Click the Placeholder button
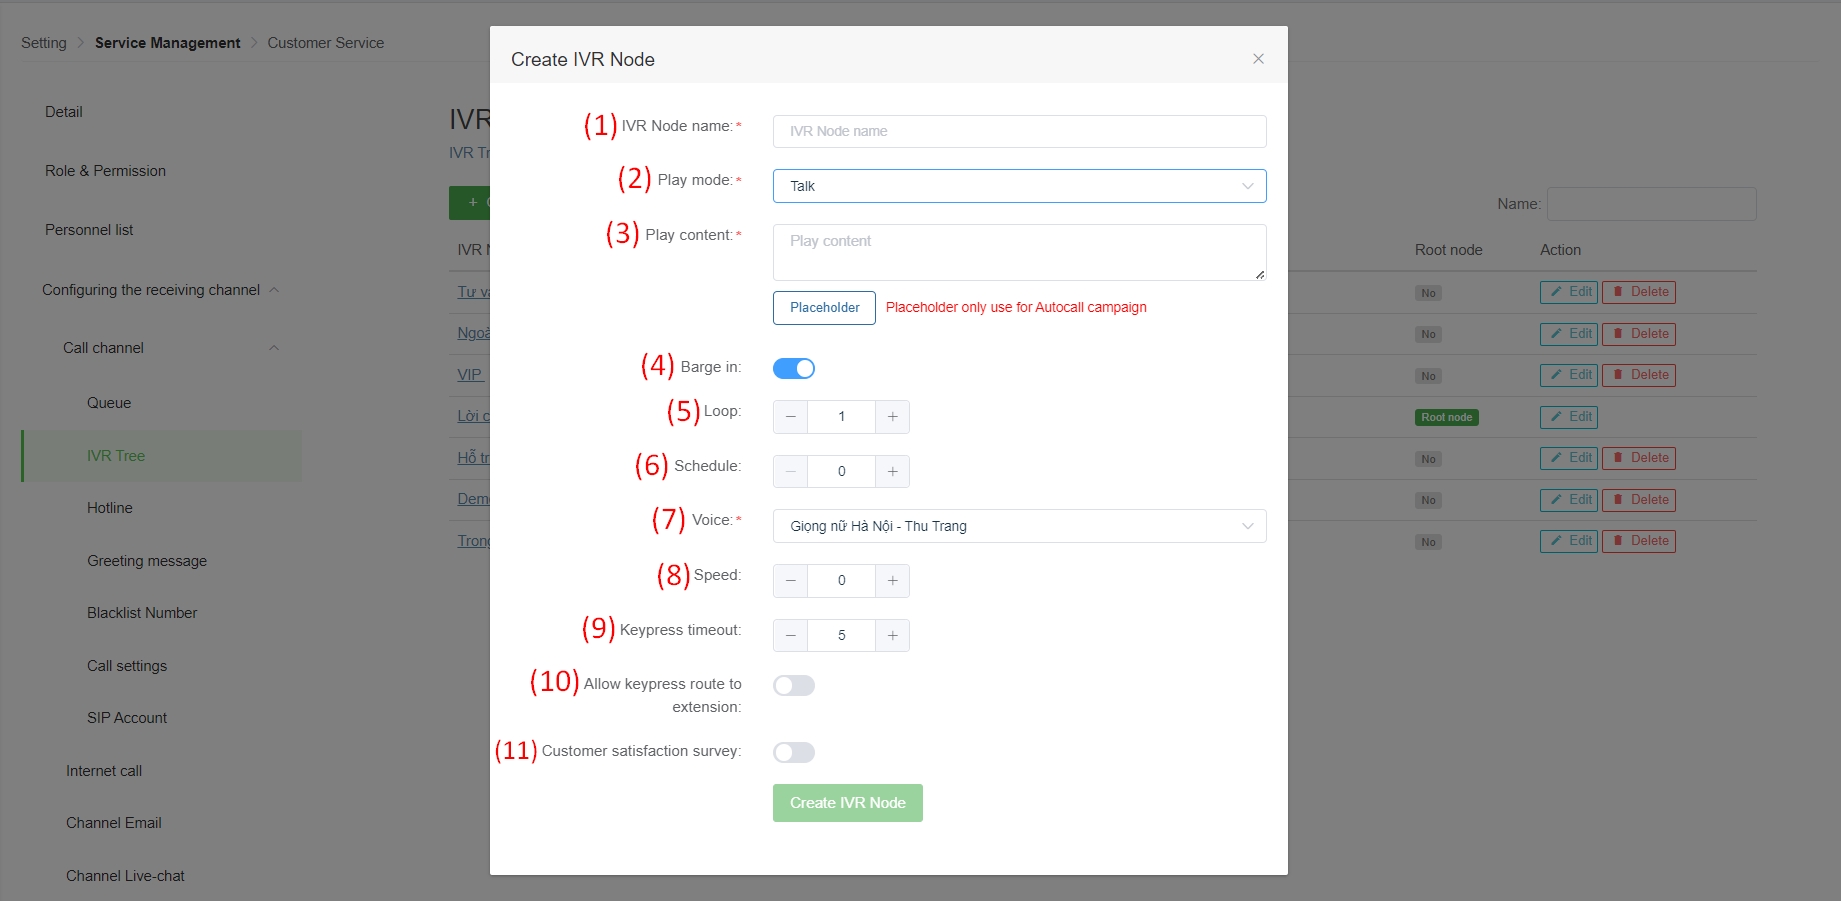1841x901 pixels. 824,308
